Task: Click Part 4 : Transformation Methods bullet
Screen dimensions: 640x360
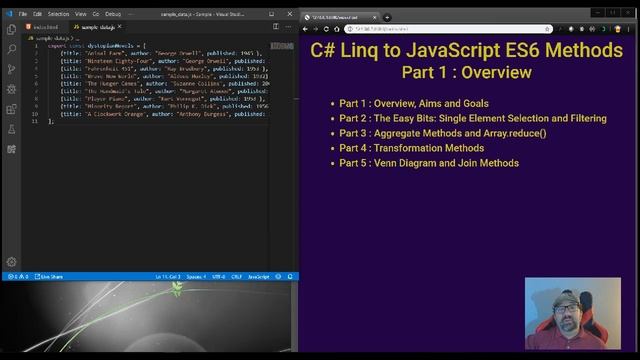Action: (411, 148)
